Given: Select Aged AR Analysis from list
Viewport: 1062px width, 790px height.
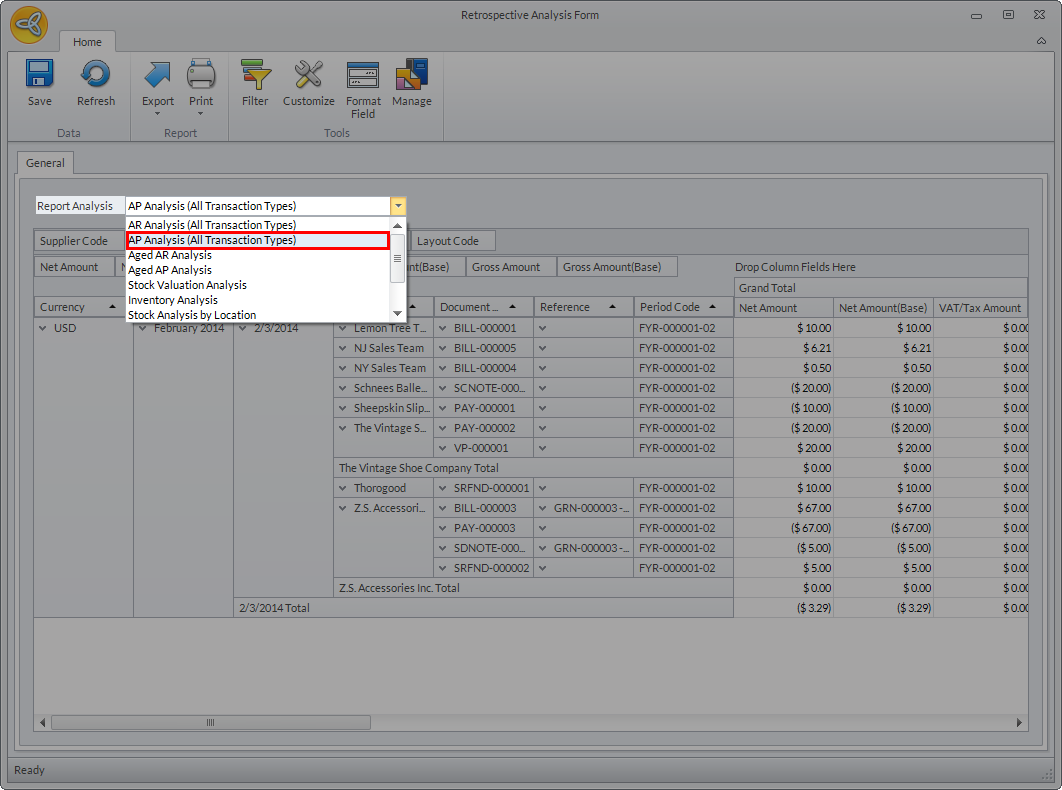Looking at the screenshot, I should click(170, 255).
